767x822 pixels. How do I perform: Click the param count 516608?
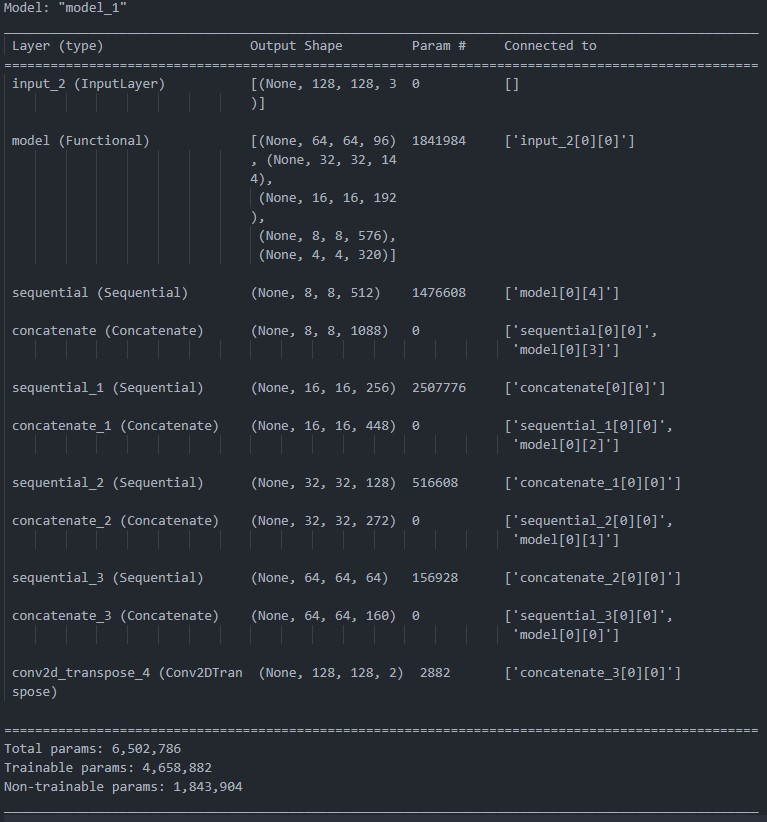click(435, 483)
